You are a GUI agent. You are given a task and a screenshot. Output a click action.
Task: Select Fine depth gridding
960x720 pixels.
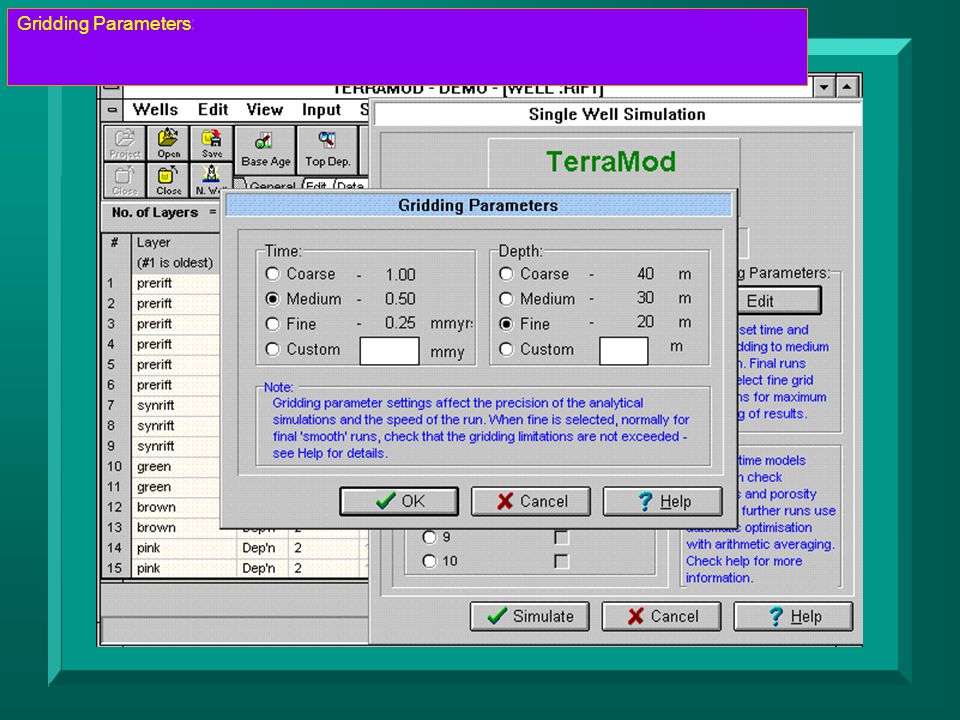pos(506,324)
